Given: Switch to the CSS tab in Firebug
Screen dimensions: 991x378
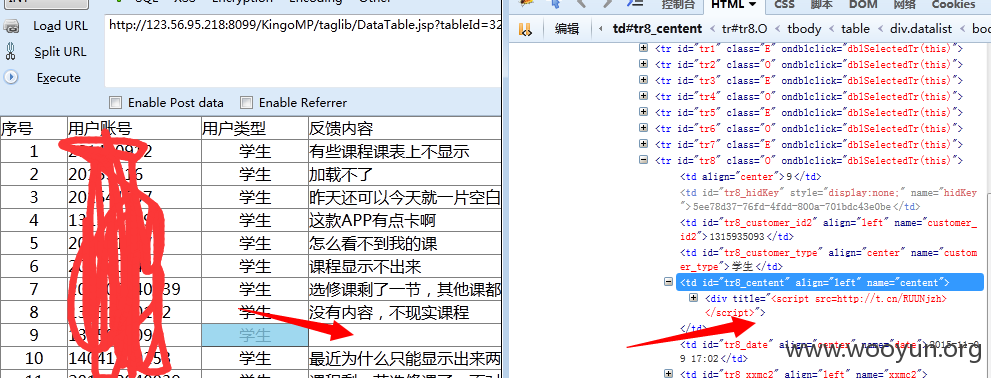Looking at the screenshot, I should pyautogui.click(x=784, y=4).
